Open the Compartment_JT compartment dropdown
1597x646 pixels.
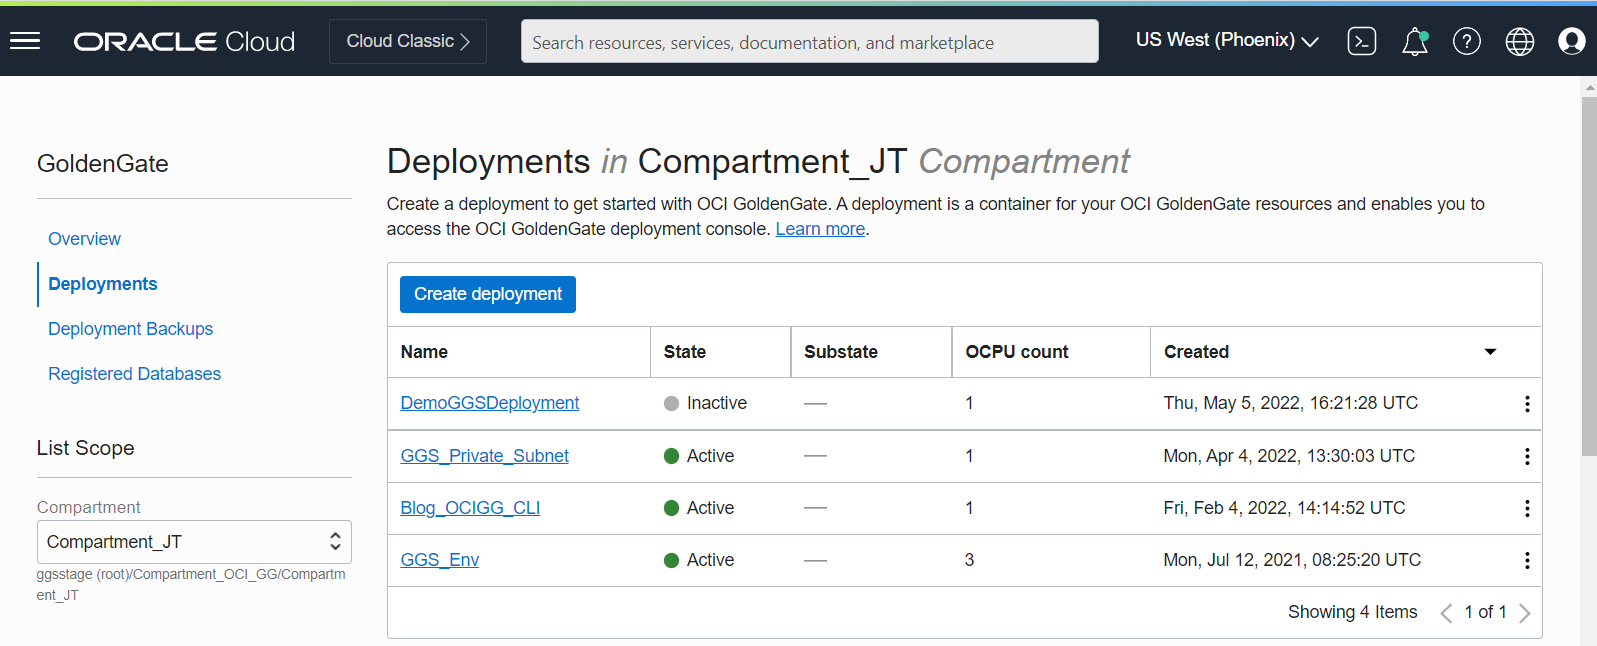pyautogui.click(x=194, y=542)
